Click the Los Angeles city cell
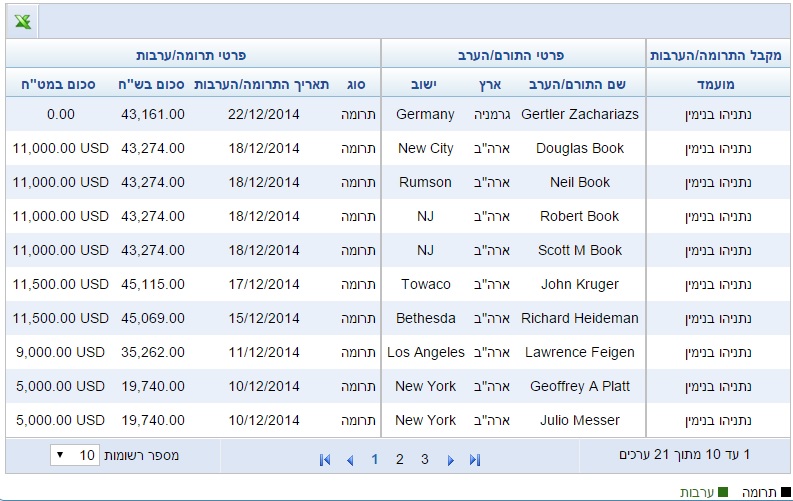 tap(426, 352)
